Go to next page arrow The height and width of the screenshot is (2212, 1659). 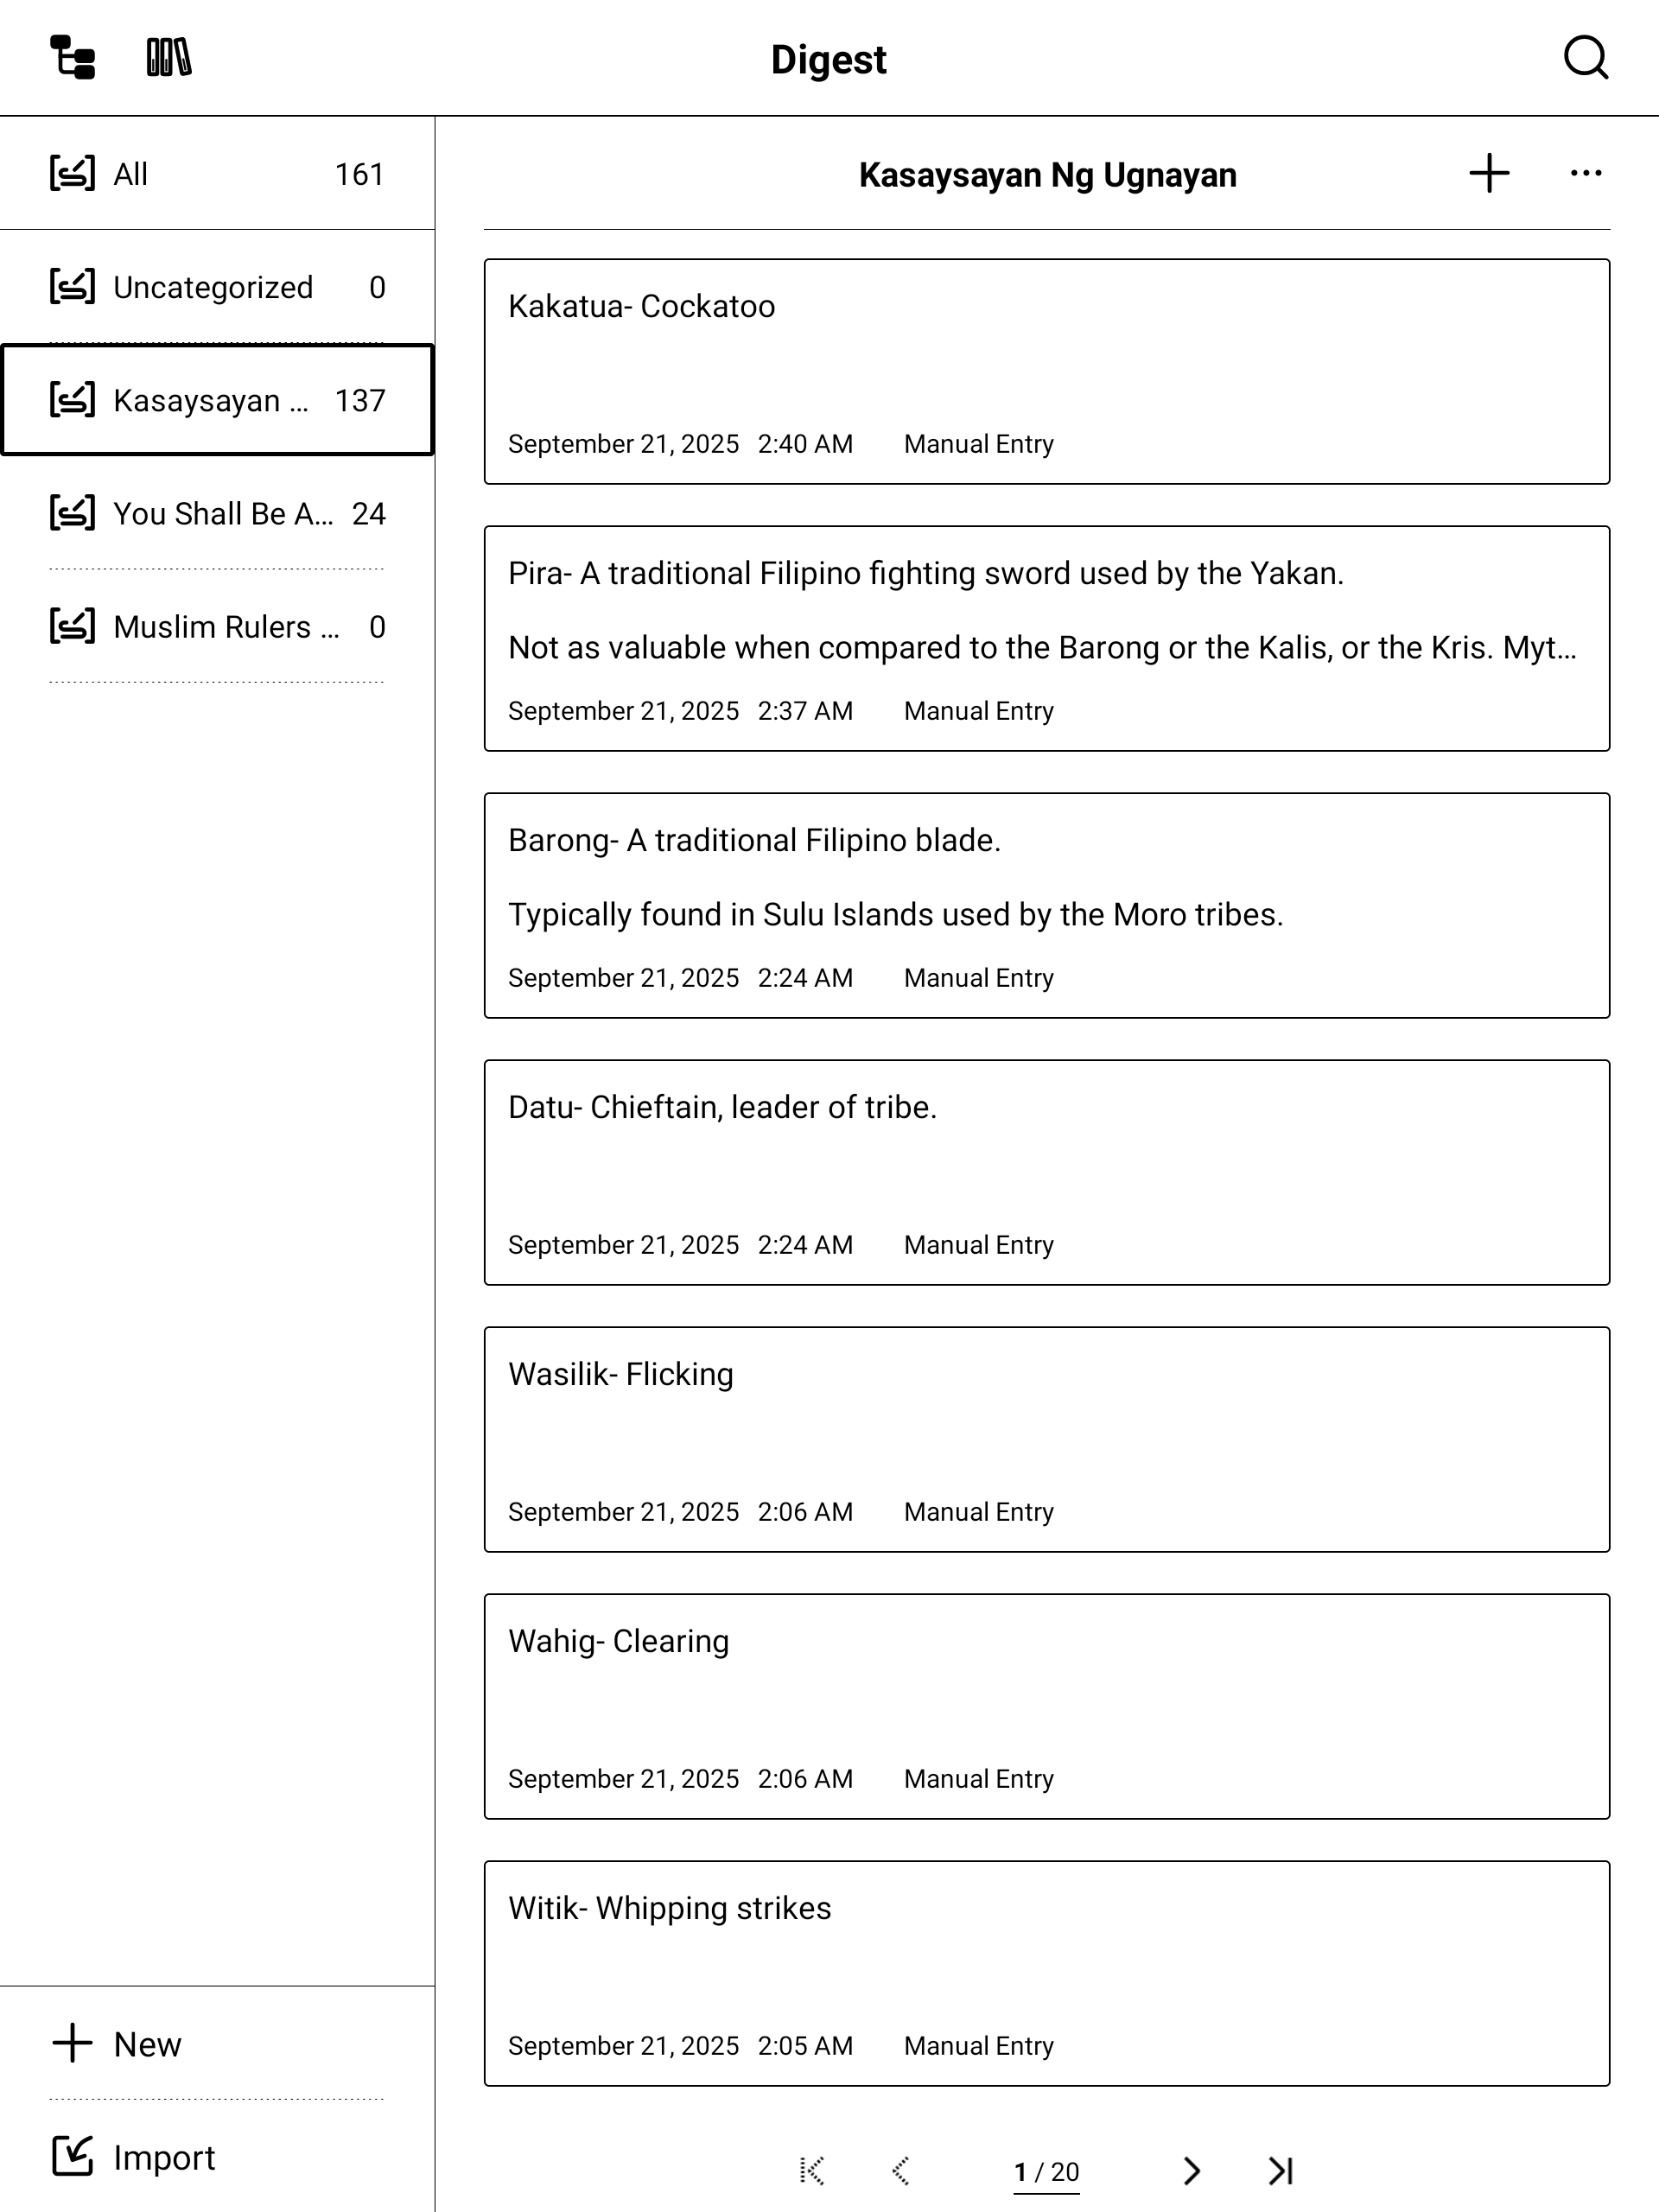point(1191,2170)
